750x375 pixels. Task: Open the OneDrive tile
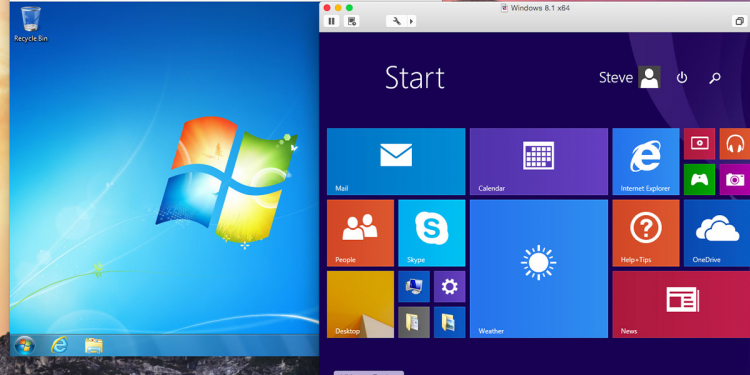(717, 233)
